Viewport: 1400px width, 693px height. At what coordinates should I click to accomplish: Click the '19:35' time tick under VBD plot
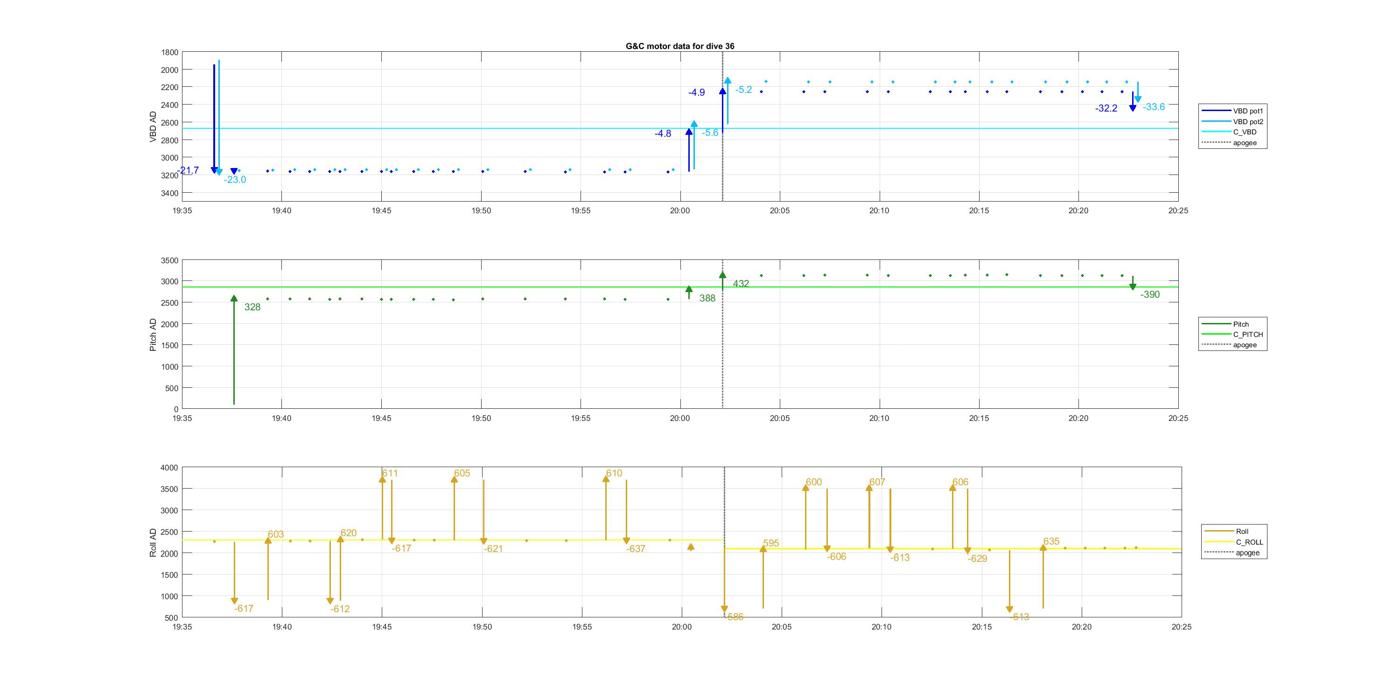pos(182,210)
